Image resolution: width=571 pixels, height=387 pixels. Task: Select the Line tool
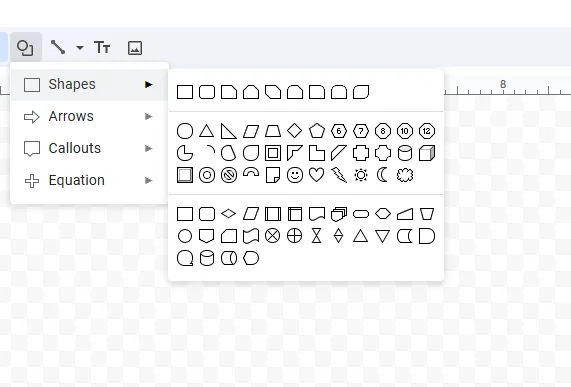tap(58, 47)
